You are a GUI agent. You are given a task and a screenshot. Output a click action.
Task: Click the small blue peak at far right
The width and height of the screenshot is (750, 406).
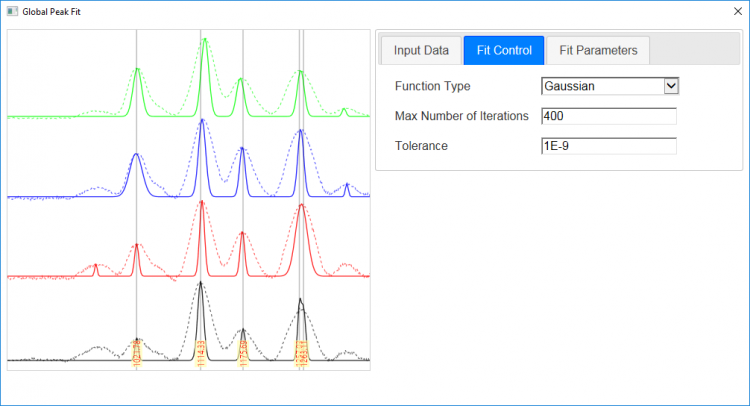pyautogui.click(x=347, y=187)
